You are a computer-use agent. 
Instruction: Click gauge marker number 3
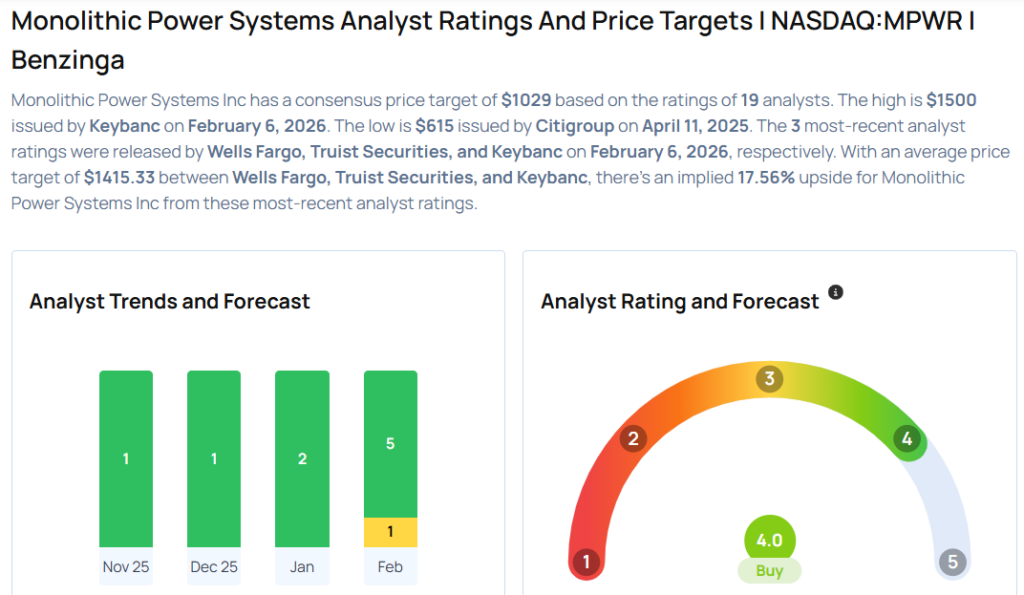769,379
